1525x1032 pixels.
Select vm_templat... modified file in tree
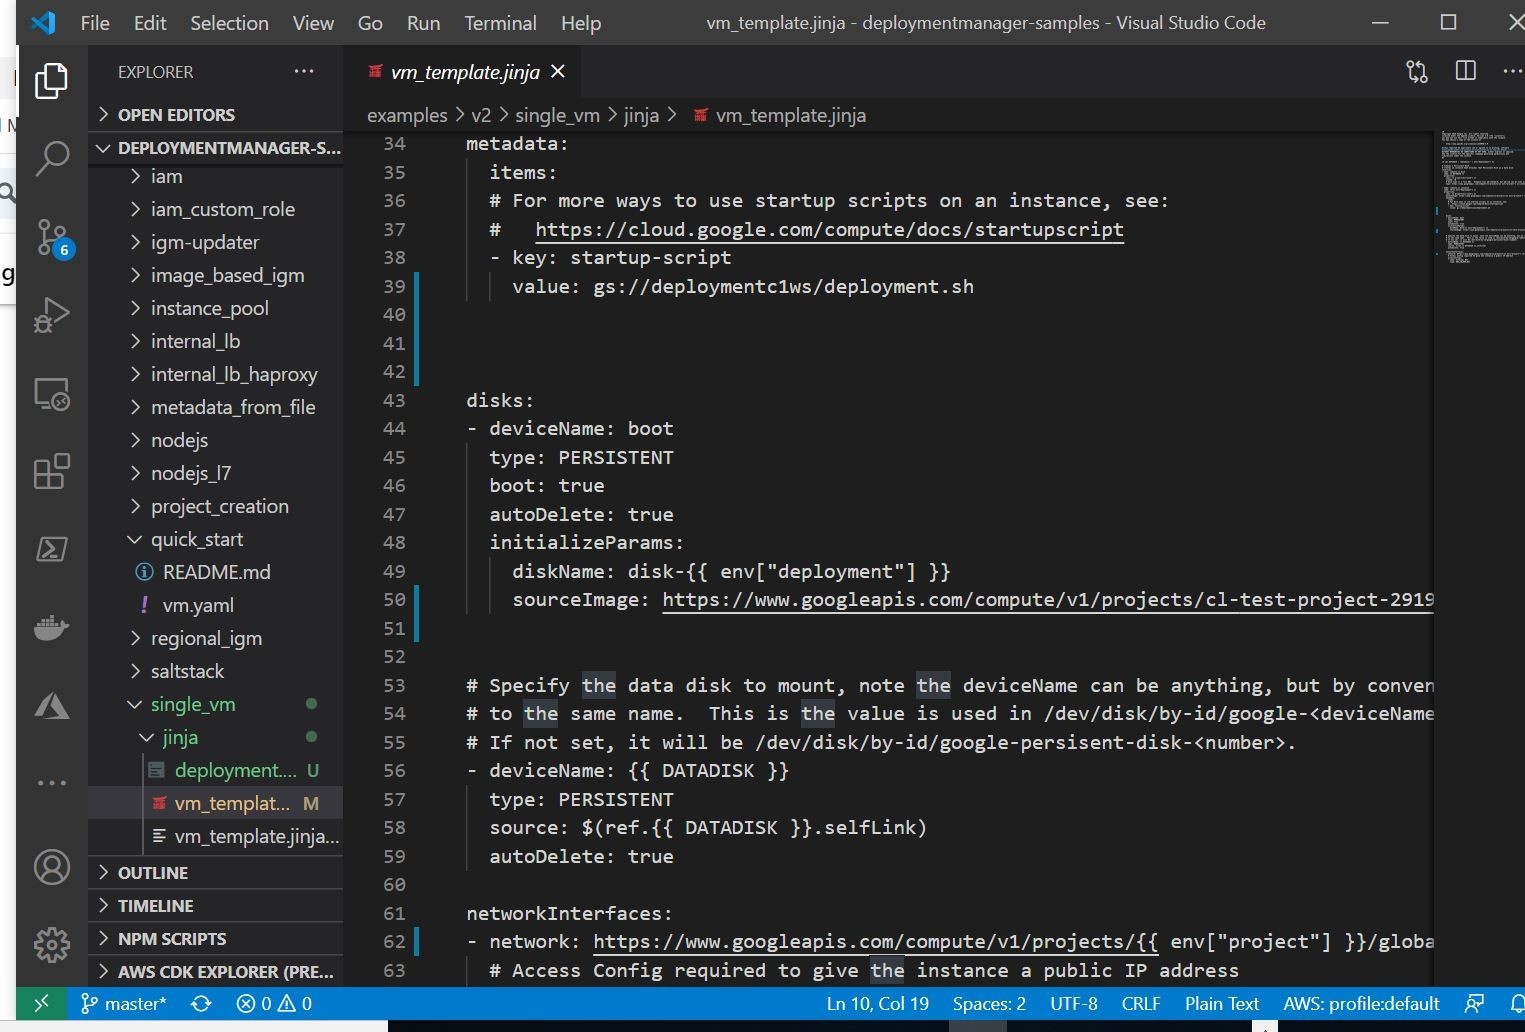[216, 803]
